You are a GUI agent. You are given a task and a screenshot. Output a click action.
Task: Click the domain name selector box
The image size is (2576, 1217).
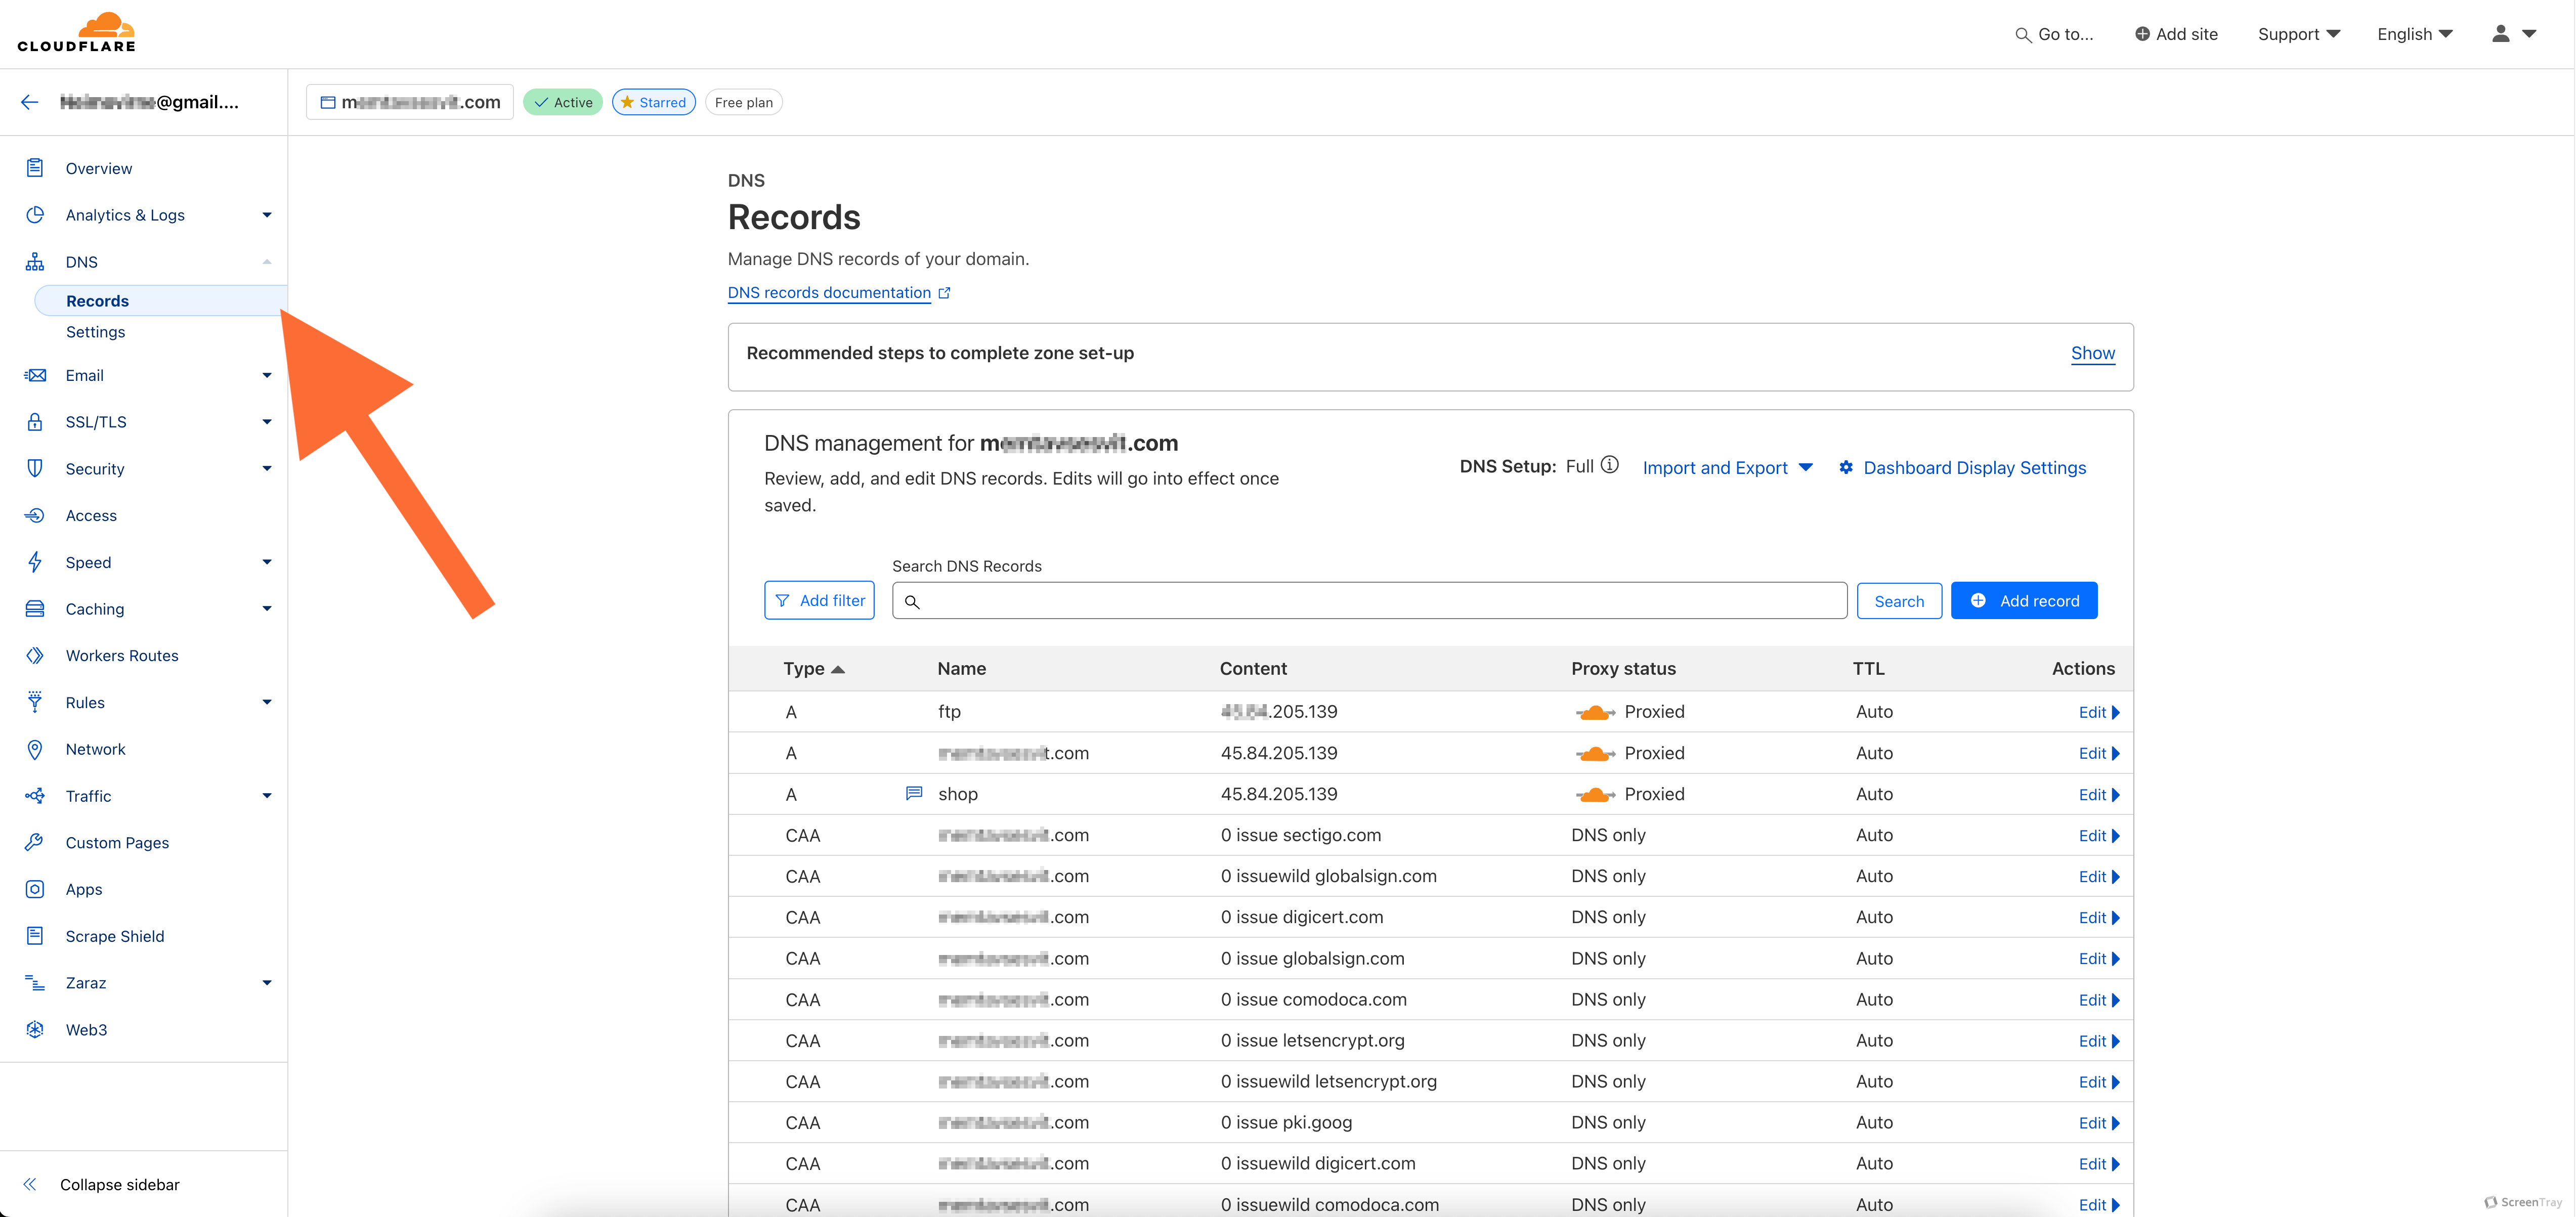(410, 102)
